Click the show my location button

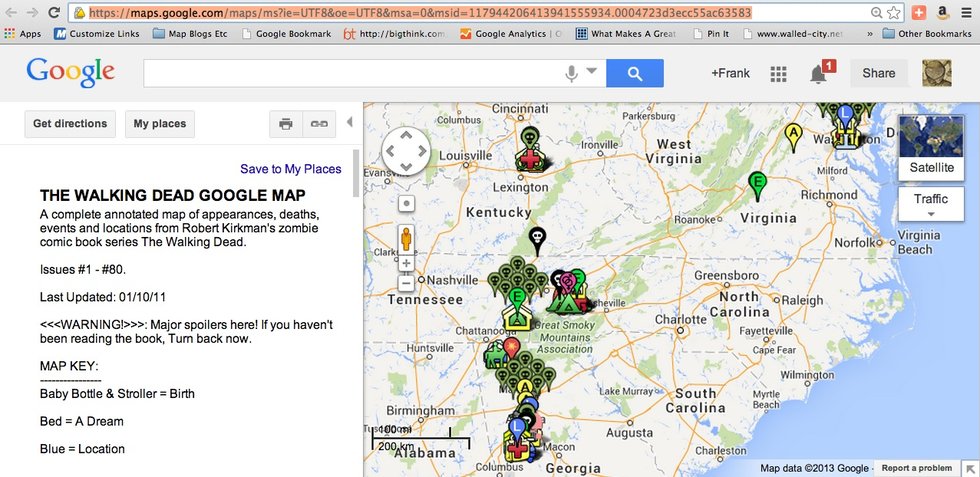click(406, 203)
